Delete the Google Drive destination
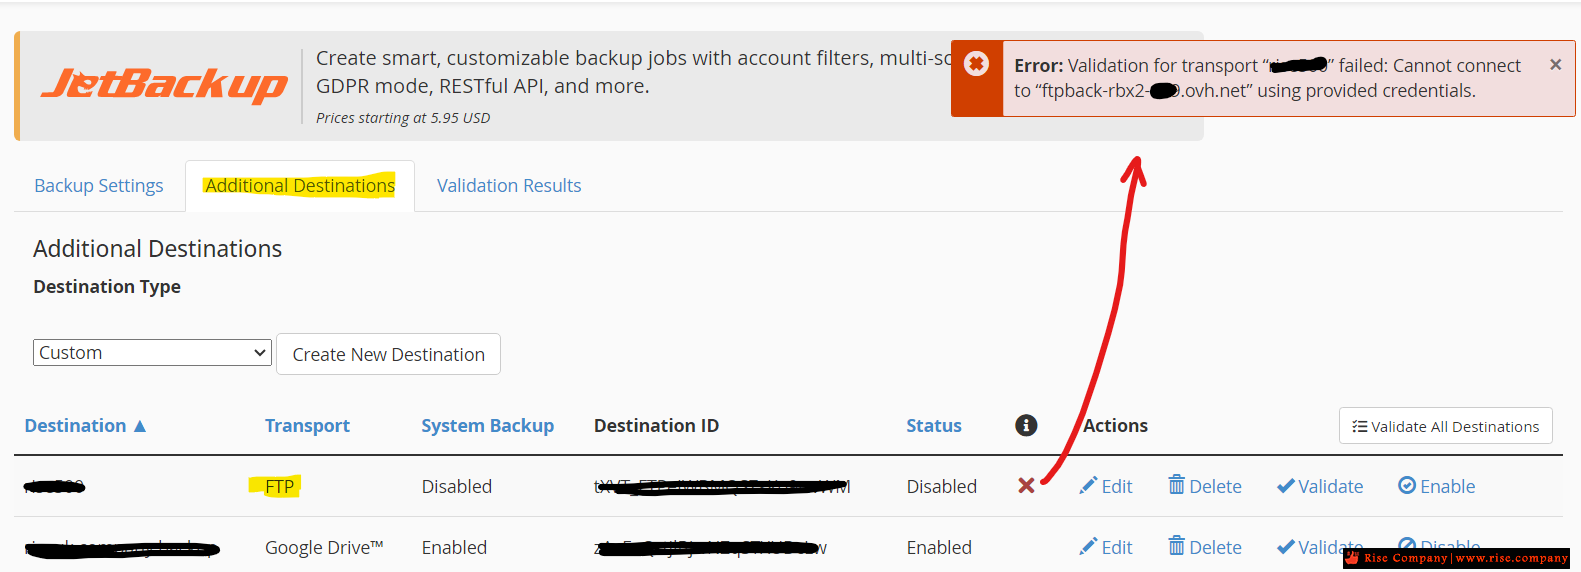Screen dimensions: 1581x572 tap(1205, 547)
